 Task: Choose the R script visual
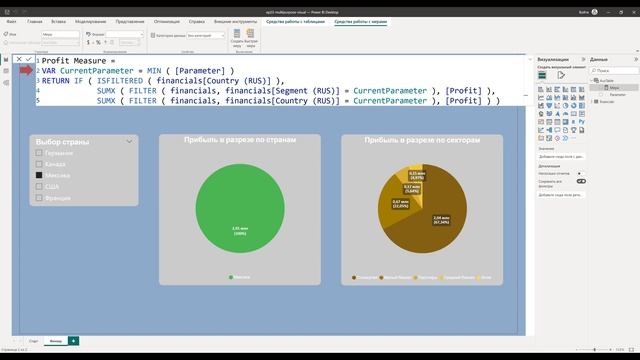coord(573,122)
